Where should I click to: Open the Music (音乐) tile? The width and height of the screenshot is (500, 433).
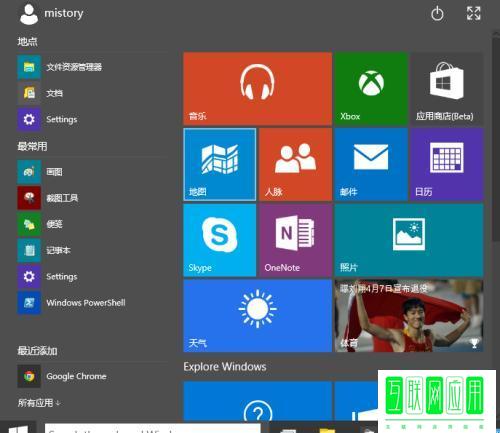257,88
